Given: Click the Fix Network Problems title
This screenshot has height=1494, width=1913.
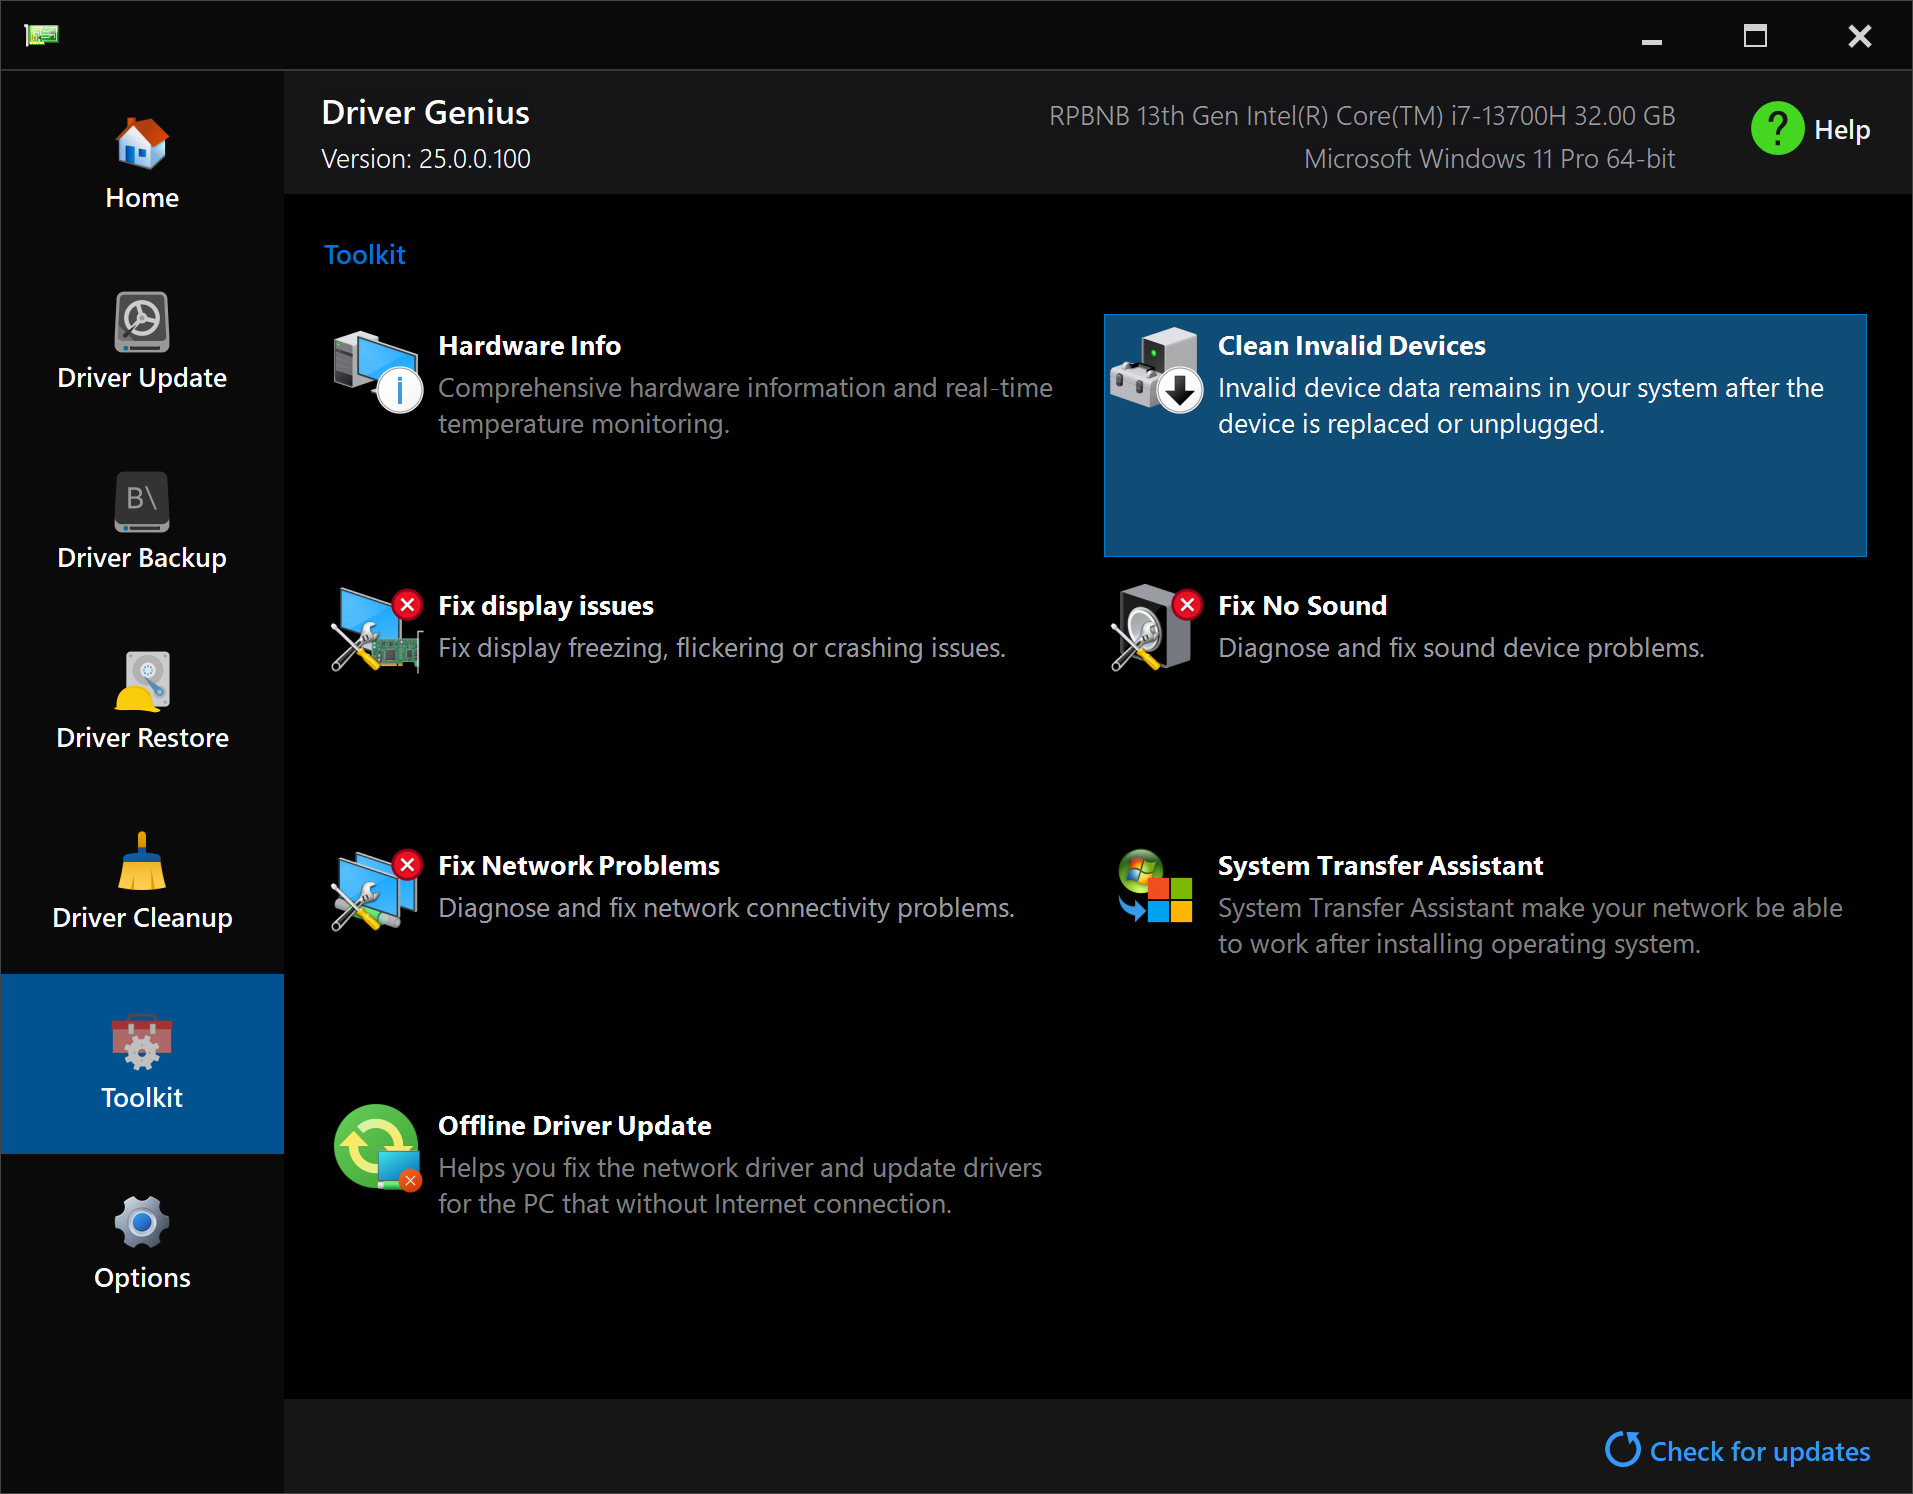Looking at the screenshot, I should click(578, 866).
